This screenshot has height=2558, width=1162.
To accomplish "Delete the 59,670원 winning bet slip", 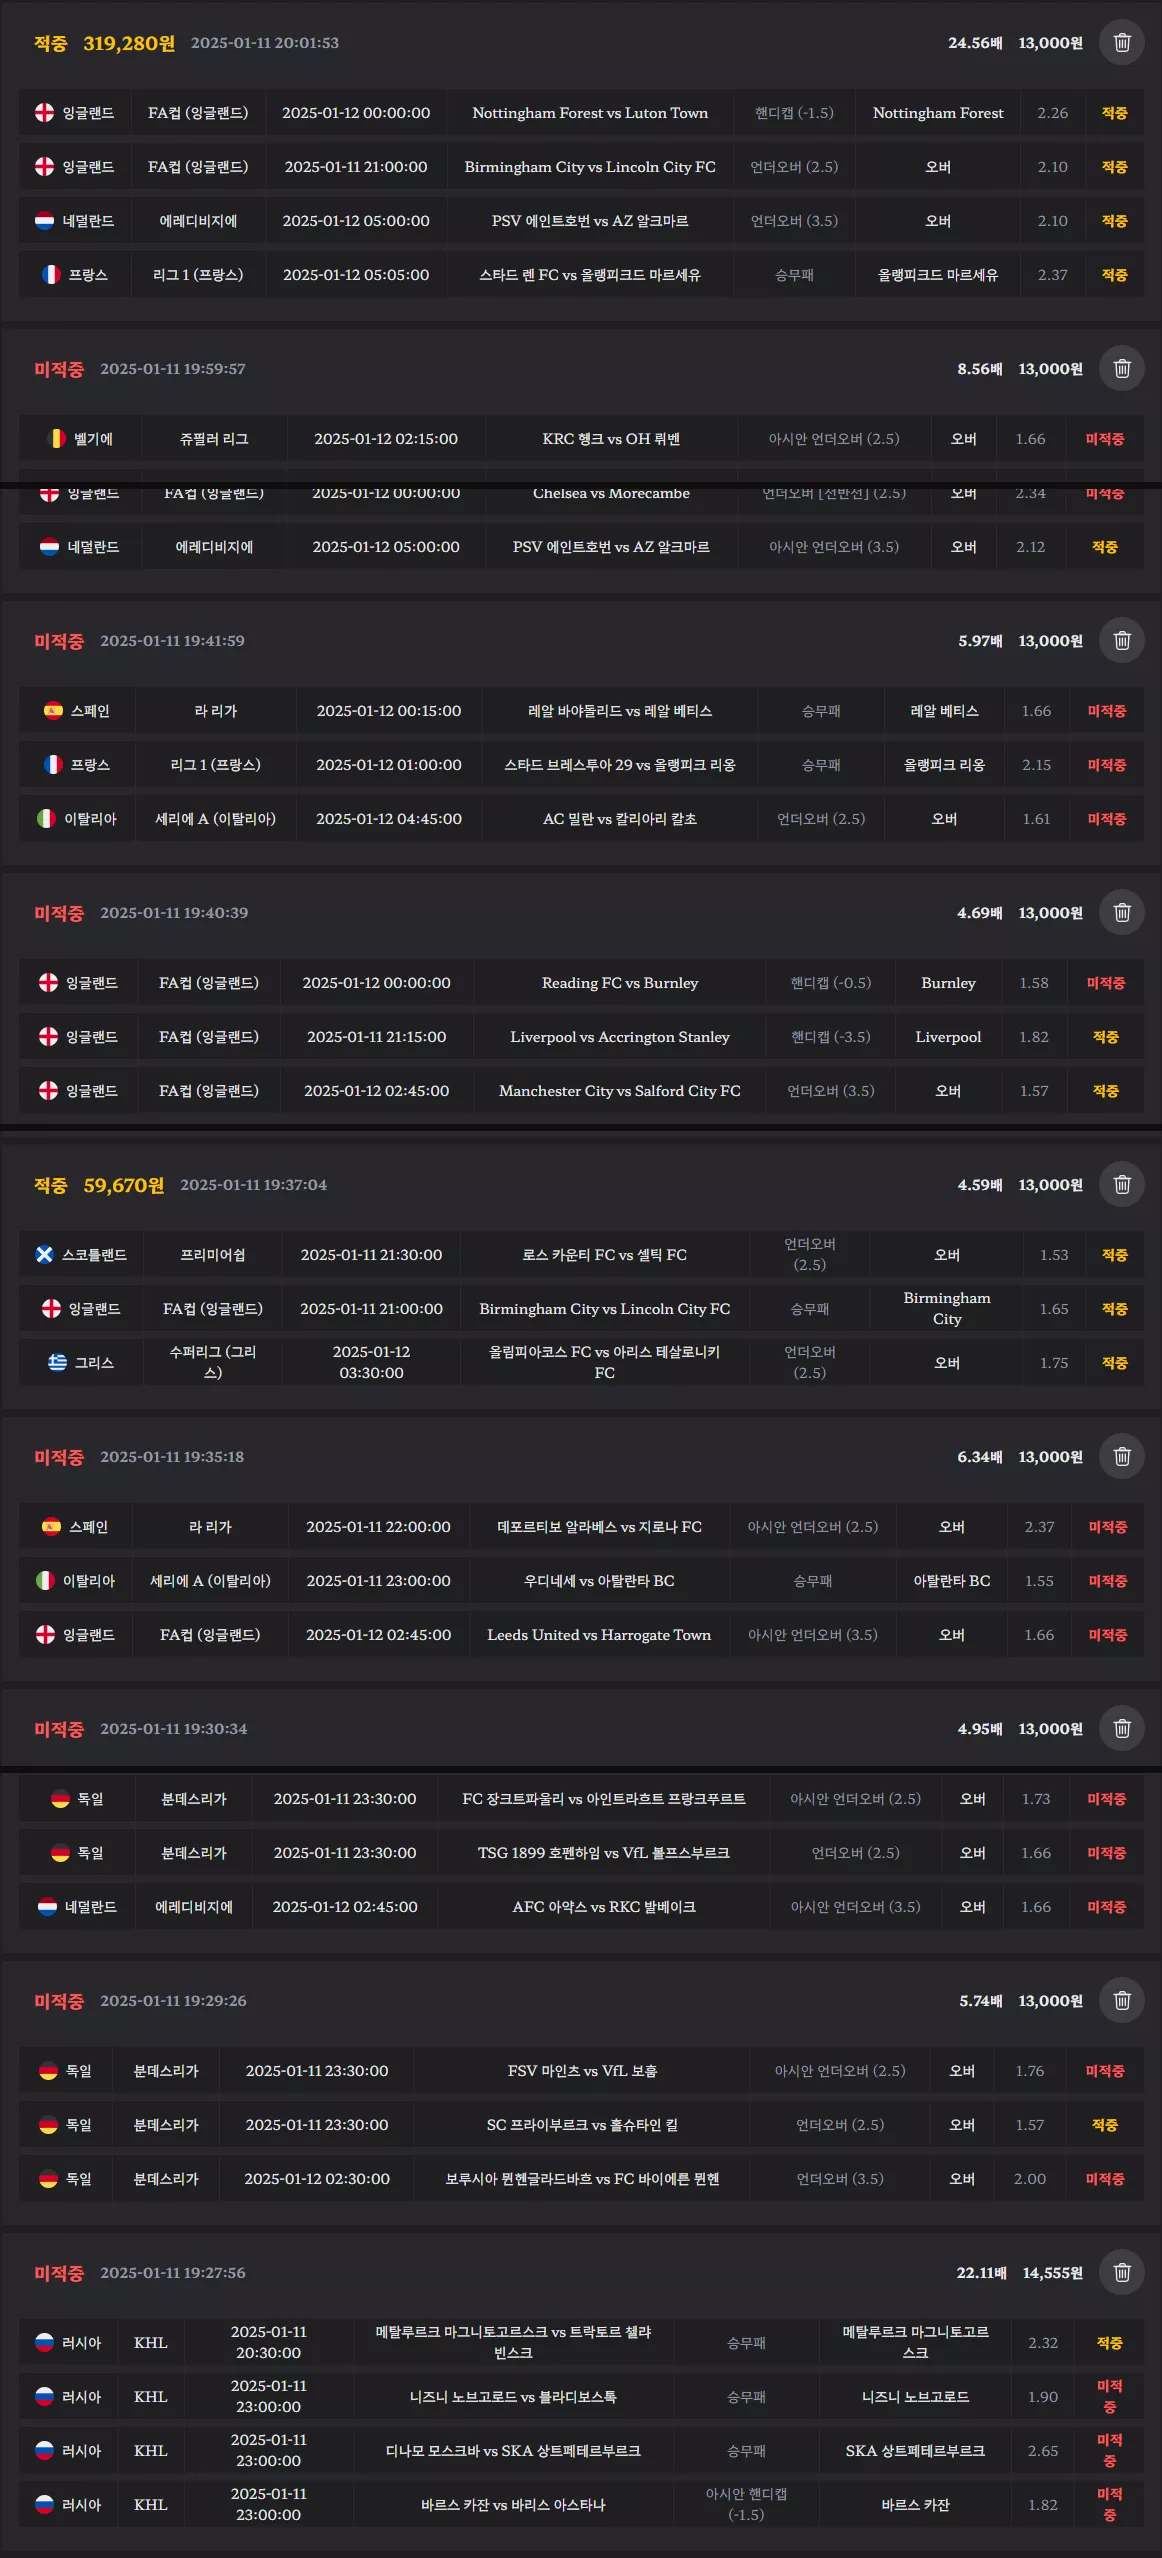I will point(1121,1185).
